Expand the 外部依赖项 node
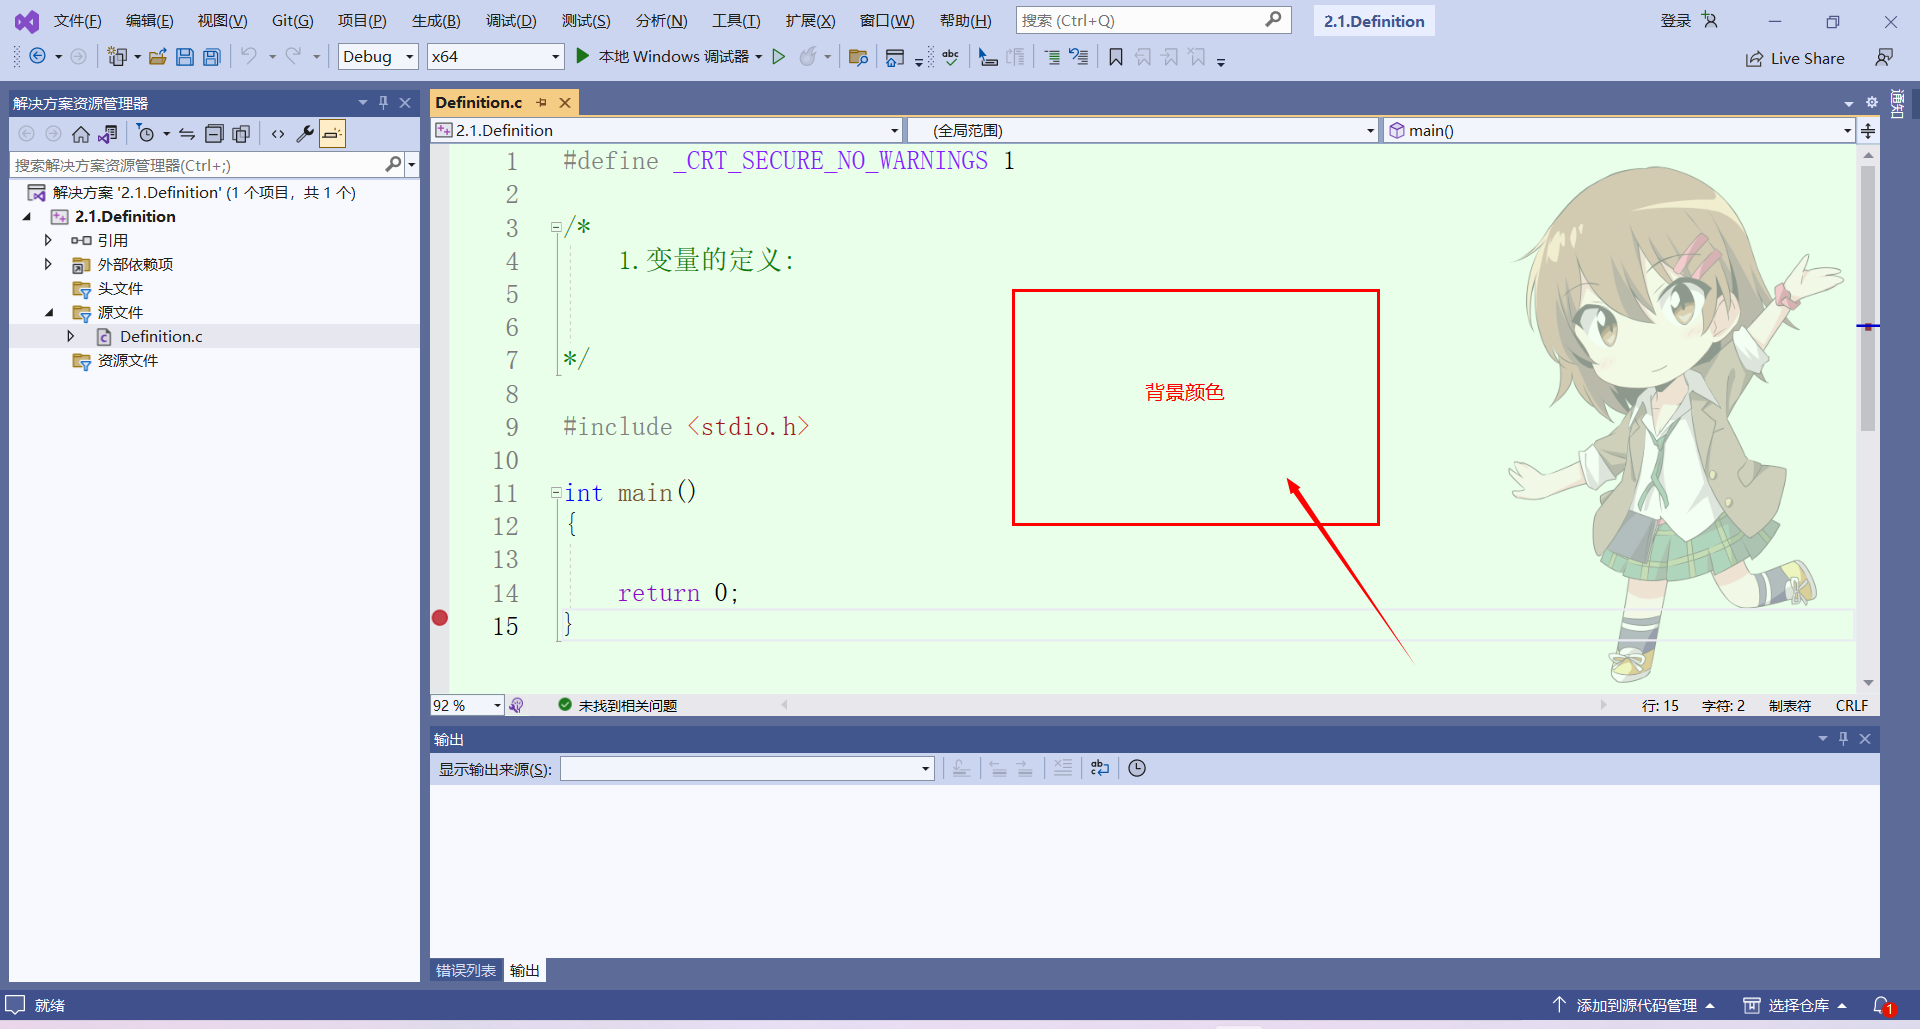Image resolution: width=1920 pixels, height=1029 pixels. pyautogui.click(x=47, y=264)
